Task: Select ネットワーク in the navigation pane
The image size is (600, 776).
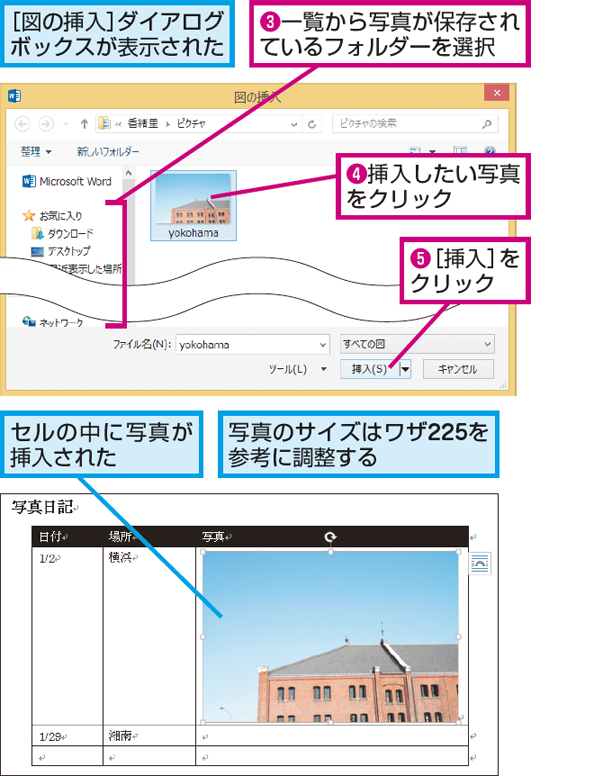Action: (x=53, y=322)
